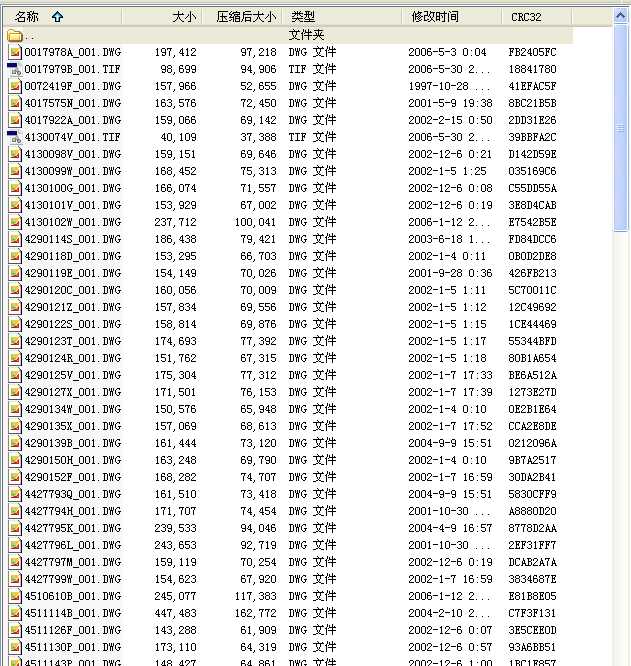Click file name 4427799W_001.DWG
The width and height of the screenshot is (631, 666).
point(73,579)
